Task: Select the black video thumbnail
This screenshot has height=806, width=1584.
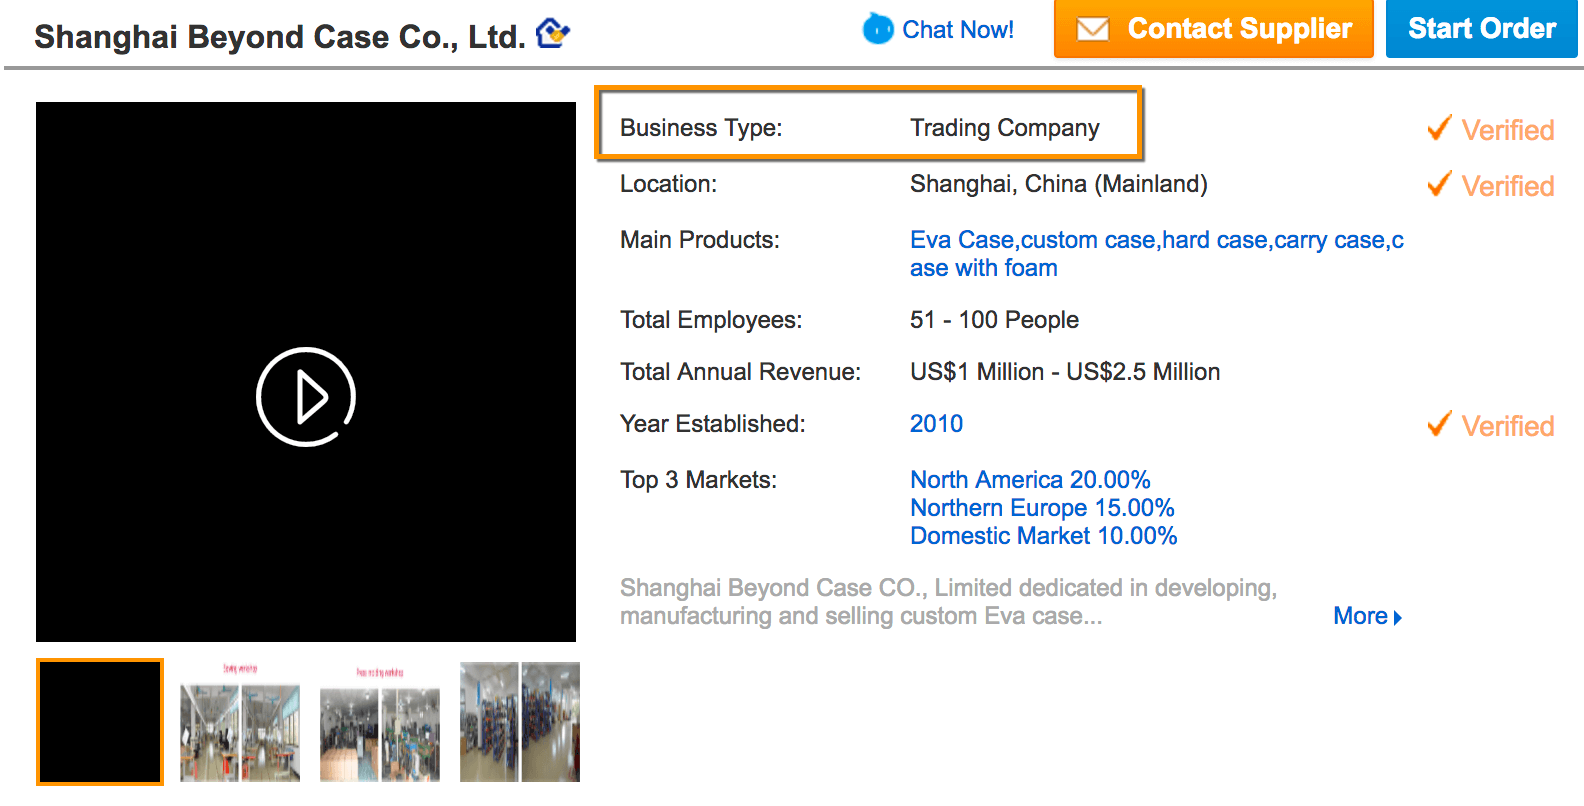Action: [100, 722]
